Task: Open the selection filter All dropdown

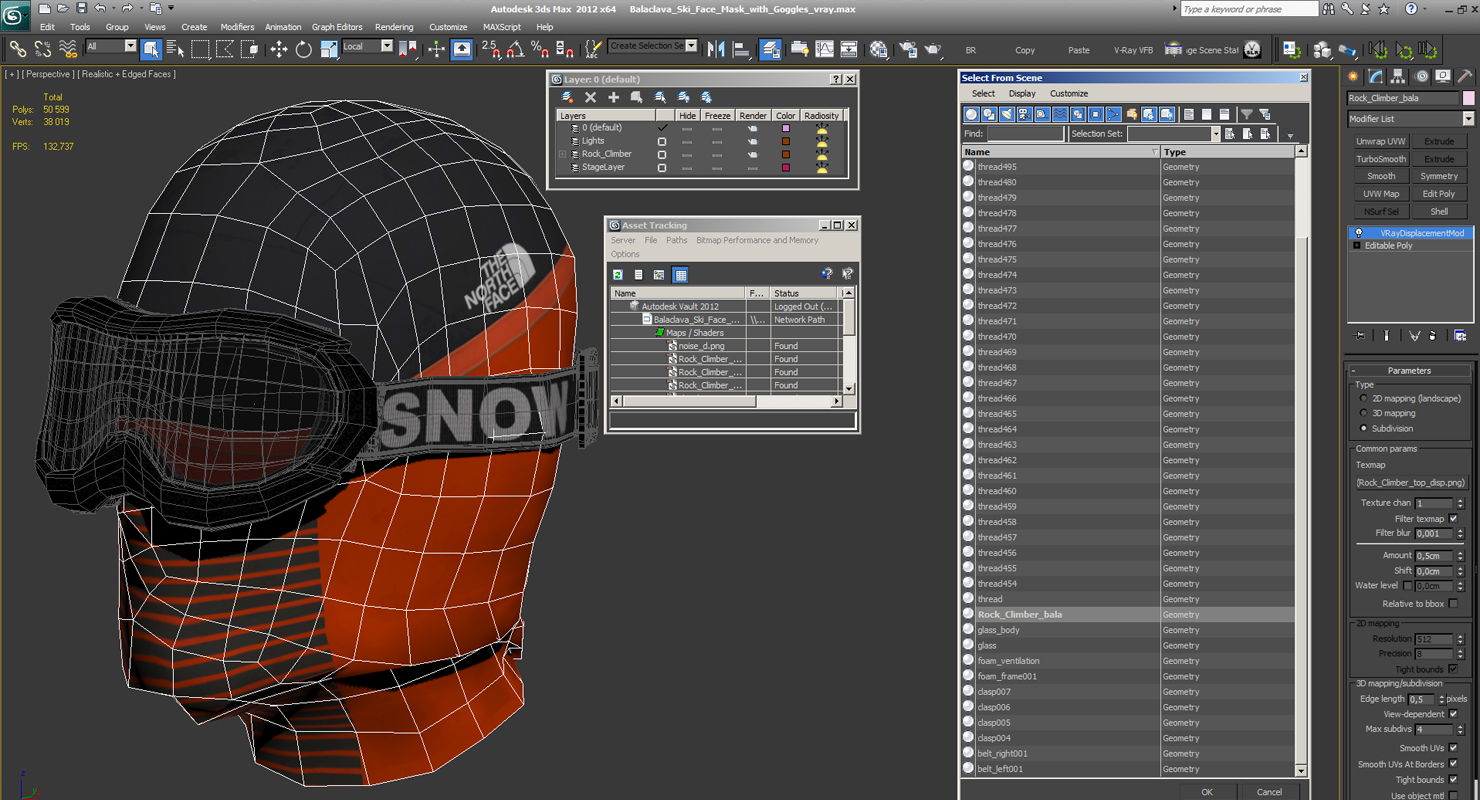Action: coord(111,46)
